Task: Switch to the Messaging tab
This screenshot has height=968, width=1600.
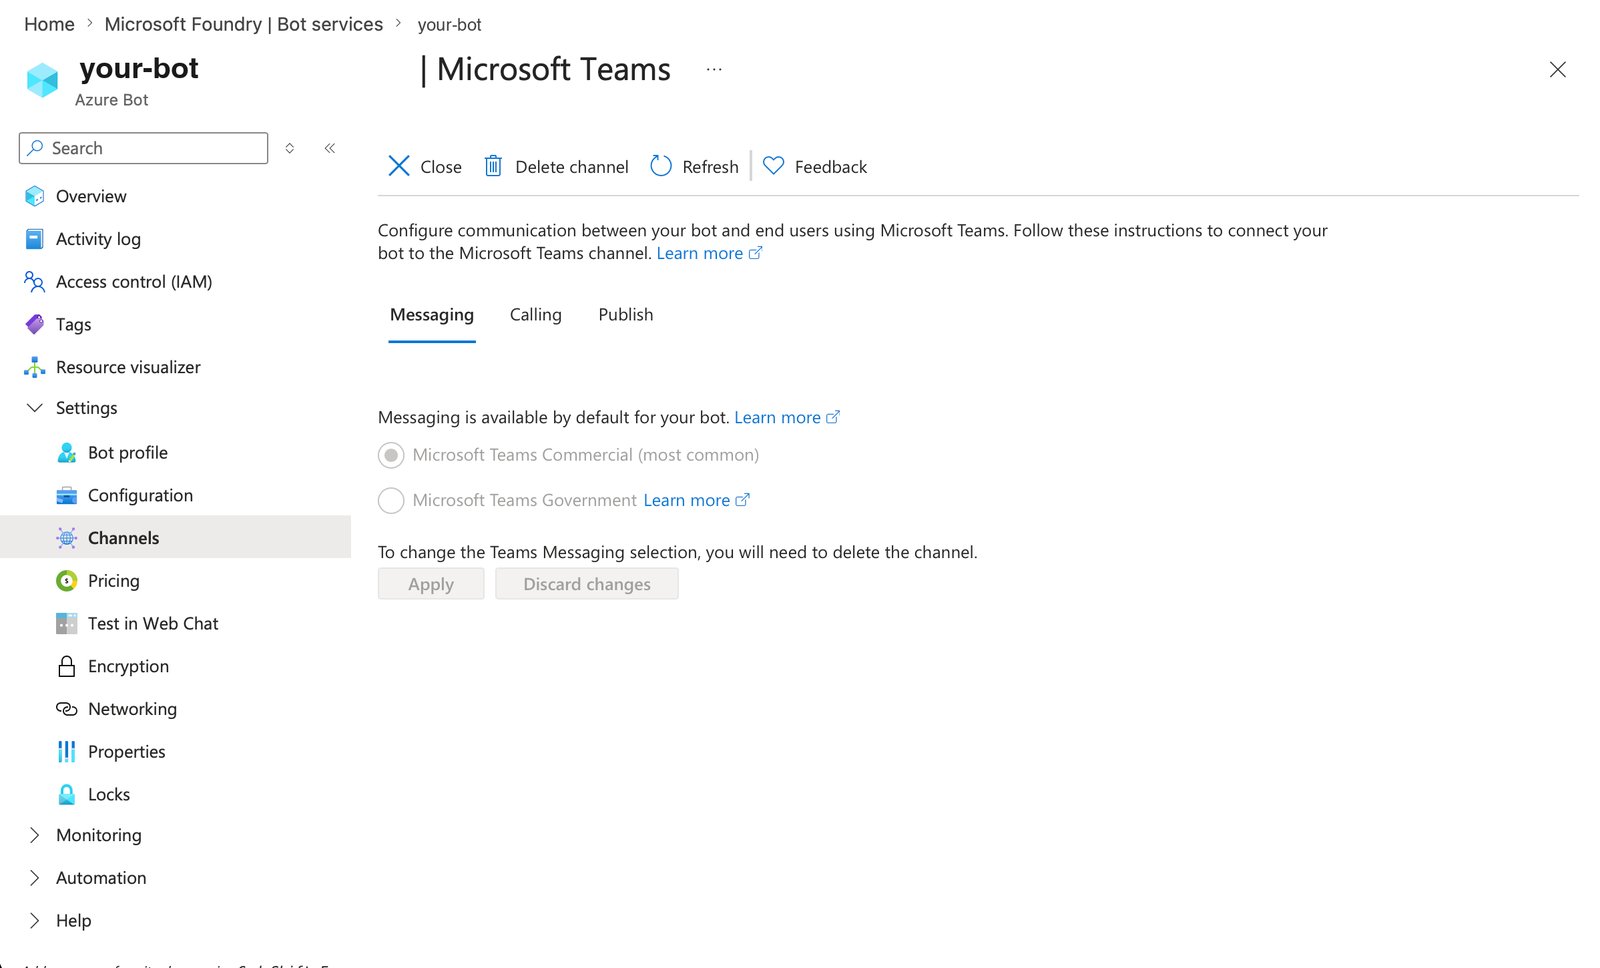Action: (432, 315)
